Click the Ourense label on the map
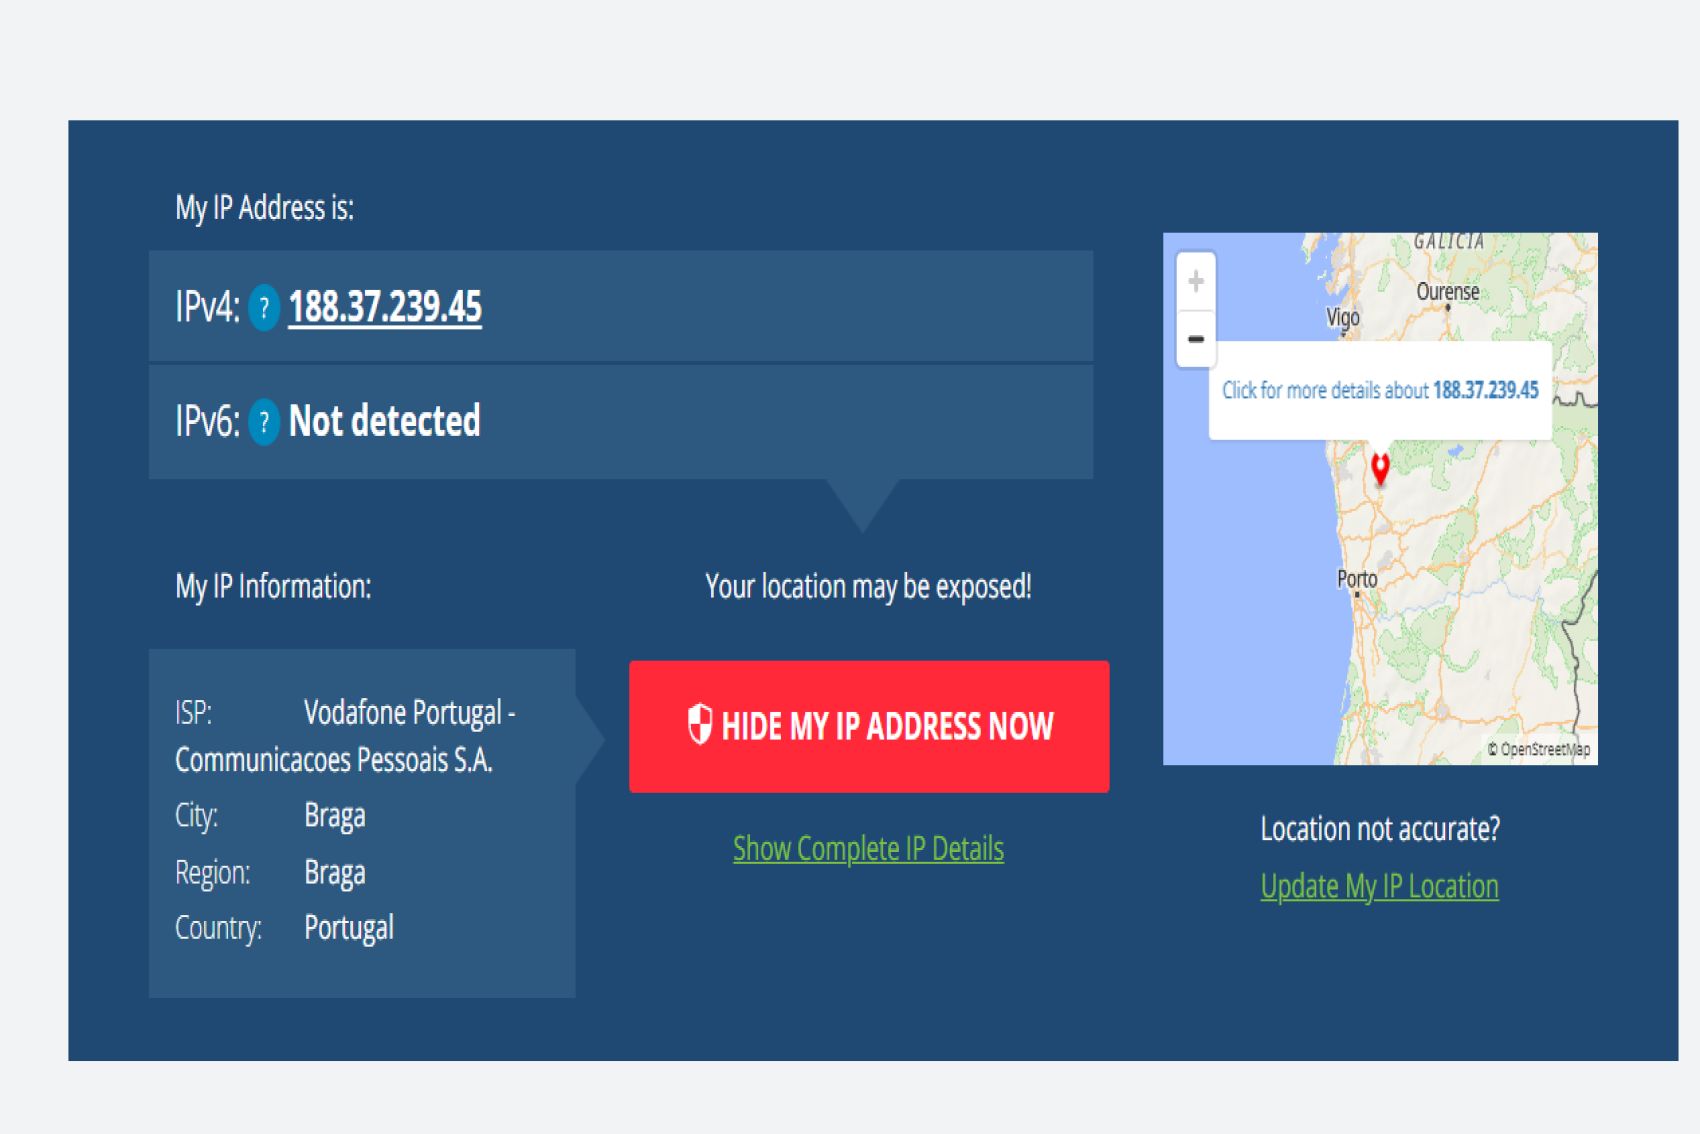Viewport: 1700px width, 1134px height. [1447, 291]
